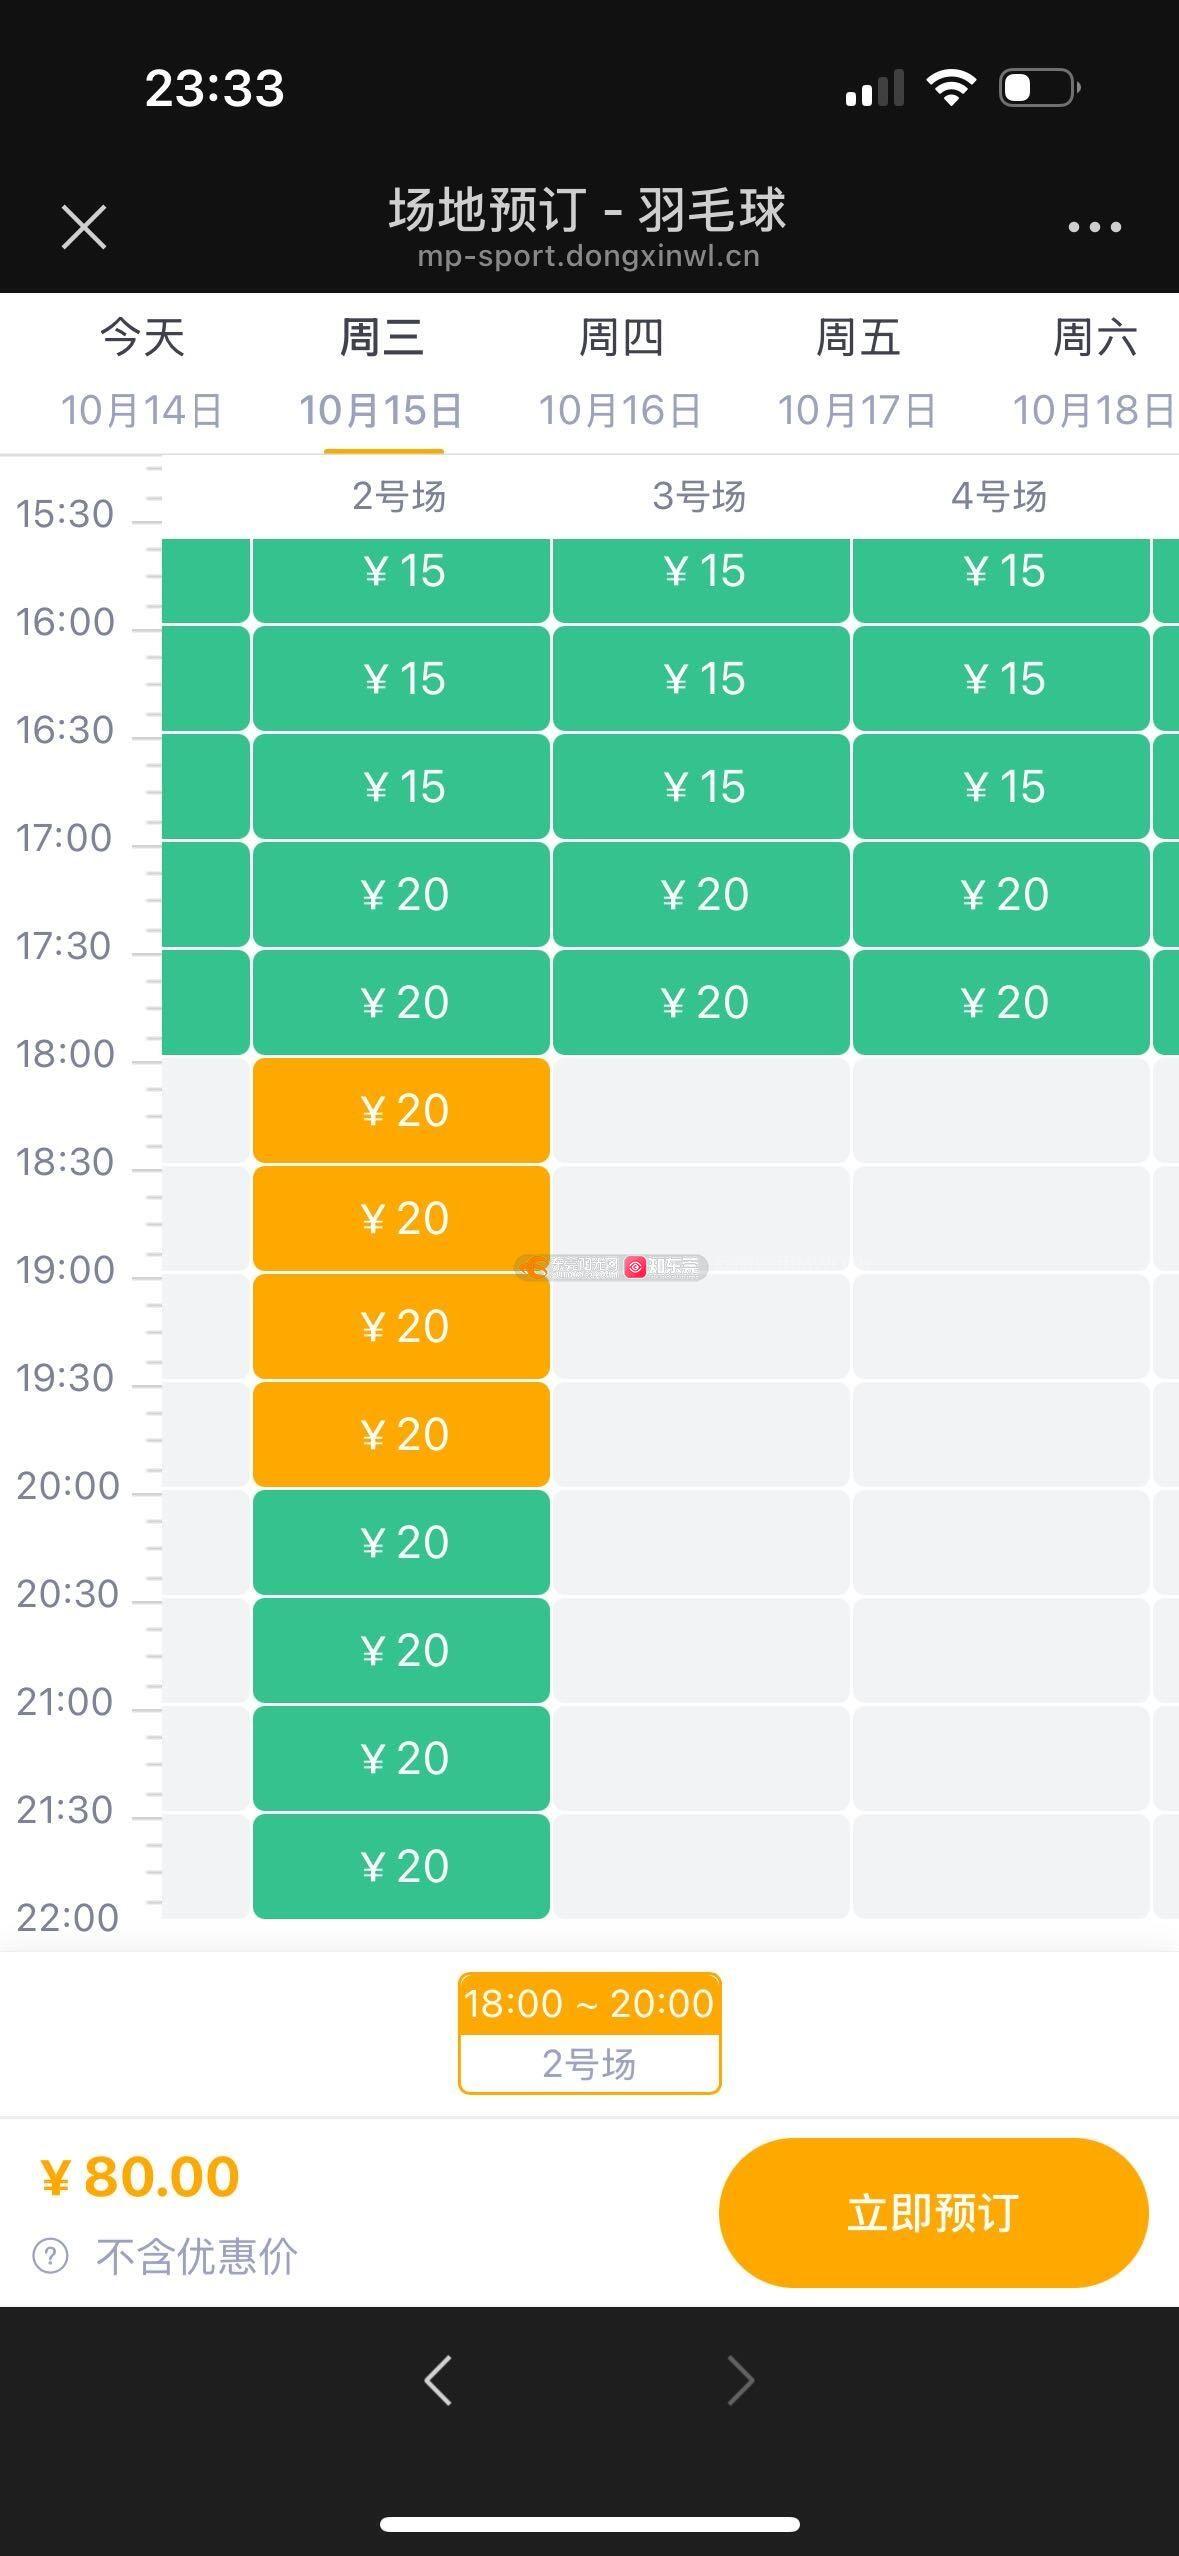This screenshot has width=1179, height=2556.
Task: Tap the 不含优惠价 price note
Action: (x=197, y=2256)
